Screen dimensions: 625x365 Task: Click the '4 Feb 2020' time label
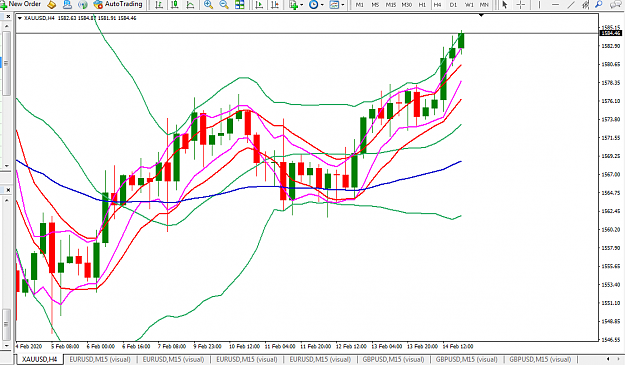pos(29,346)
